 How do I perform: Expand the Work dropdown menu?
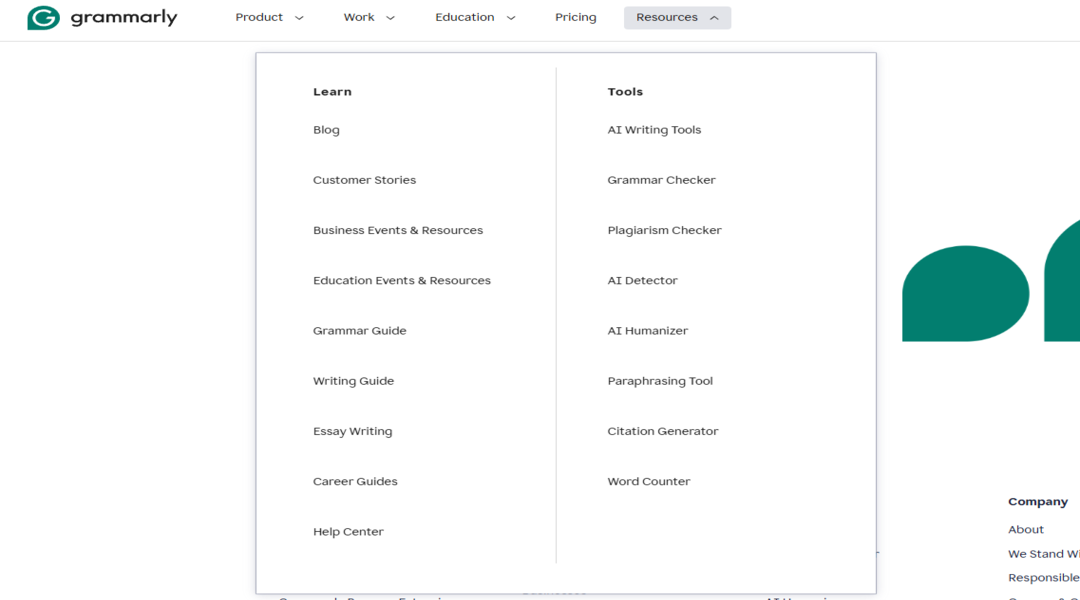pyautogui.click(x=369, y=17)
